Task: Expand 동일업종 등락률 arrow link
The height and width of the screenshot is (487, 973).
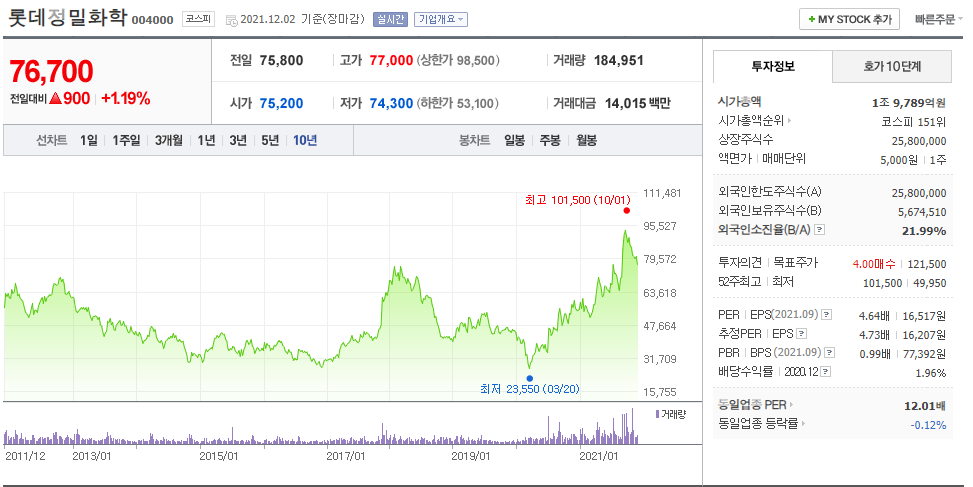Action: coord(803,424)
